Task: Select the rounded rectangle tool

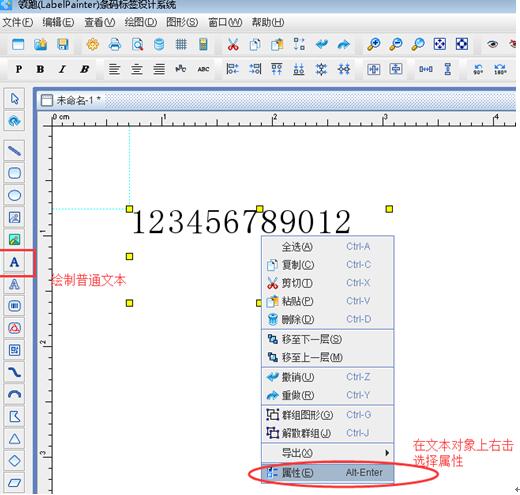Action: 14,173
